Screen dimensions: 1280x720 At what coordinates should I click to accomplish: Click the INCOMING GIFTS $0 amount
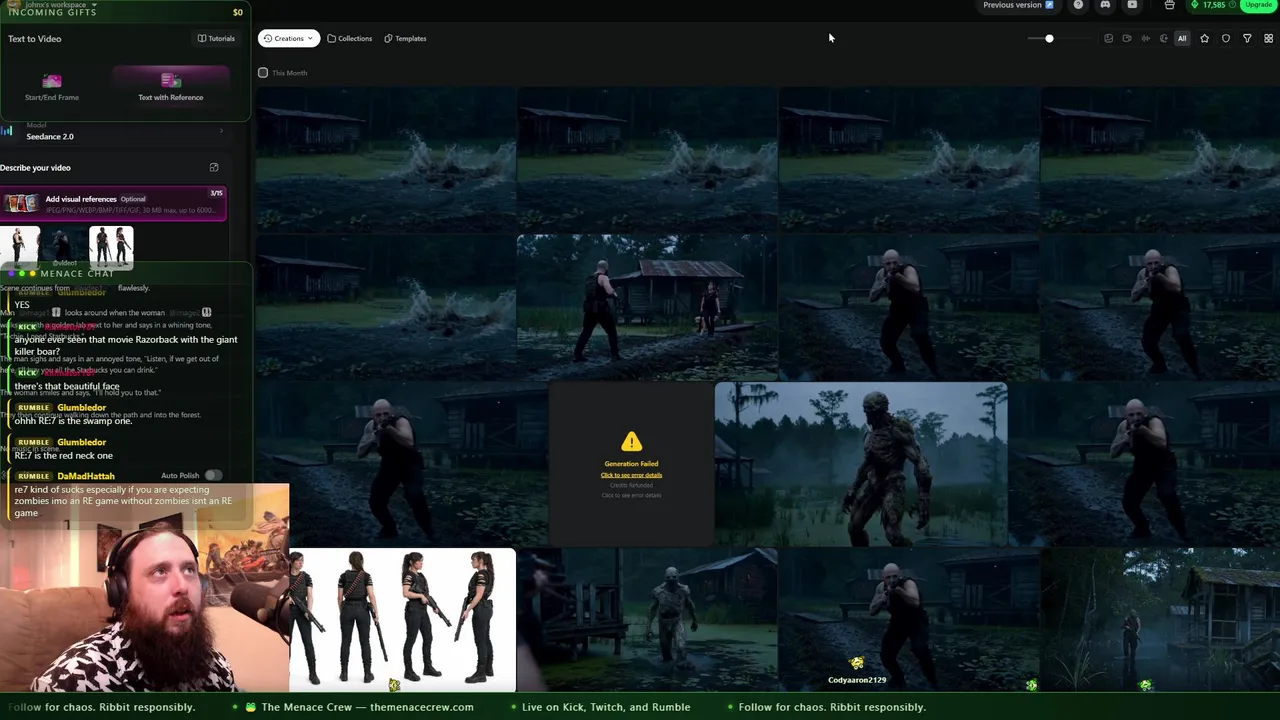pos(238,12)
